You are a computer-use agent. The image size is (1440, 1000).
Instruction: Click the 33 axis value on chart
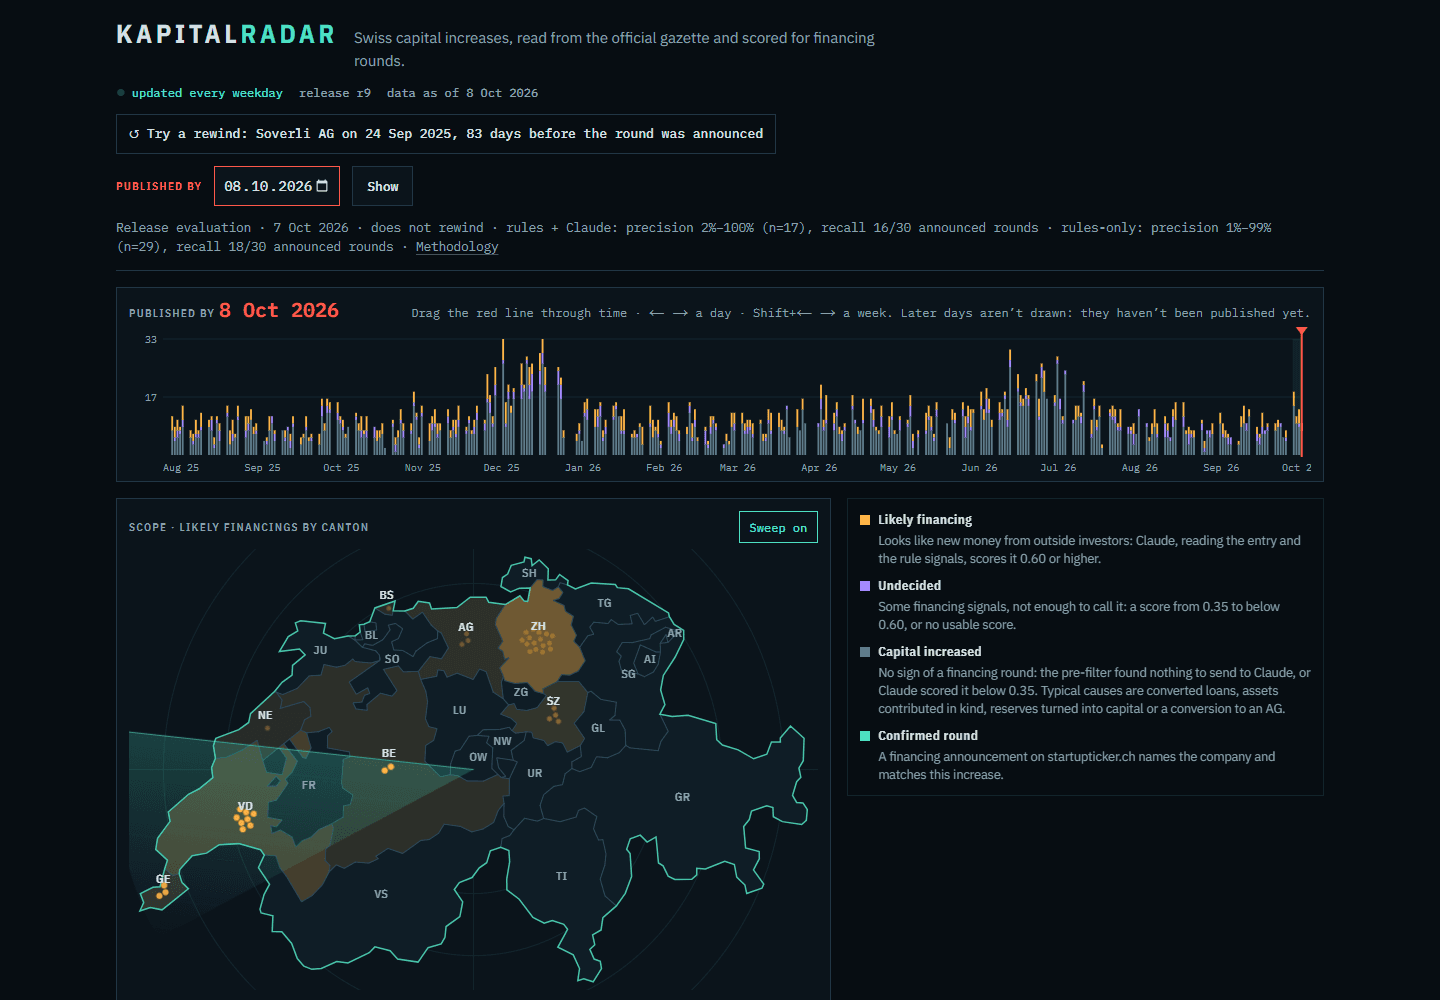[x=151, y=340]
